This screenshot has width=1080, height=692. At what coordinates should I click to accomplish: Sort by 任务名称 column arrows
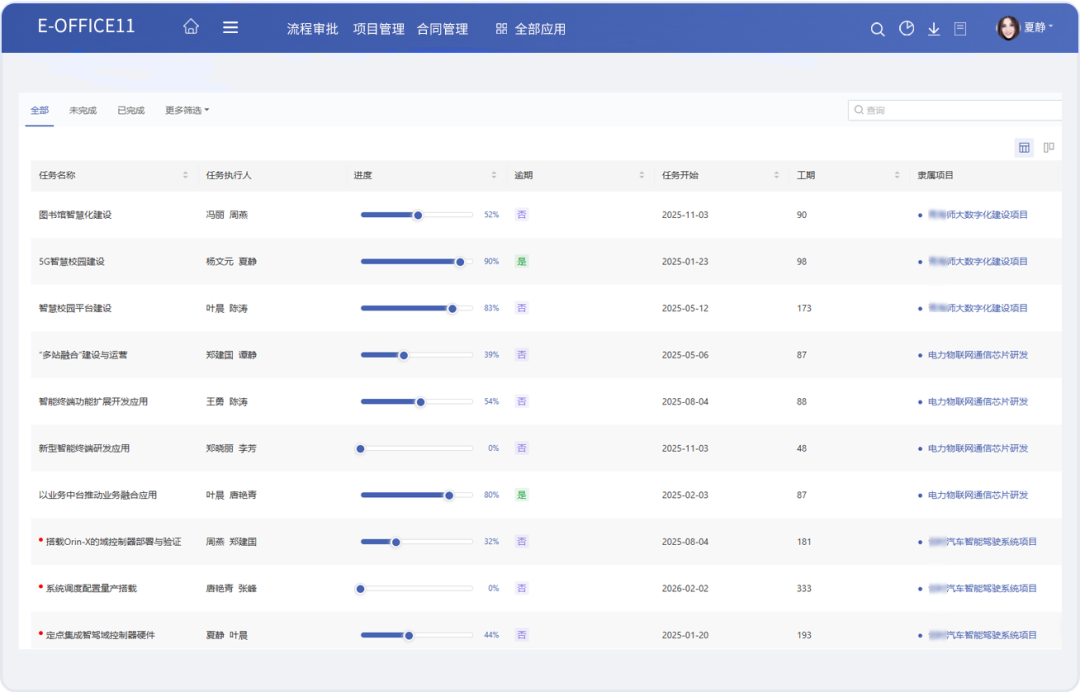click(185, 175)
